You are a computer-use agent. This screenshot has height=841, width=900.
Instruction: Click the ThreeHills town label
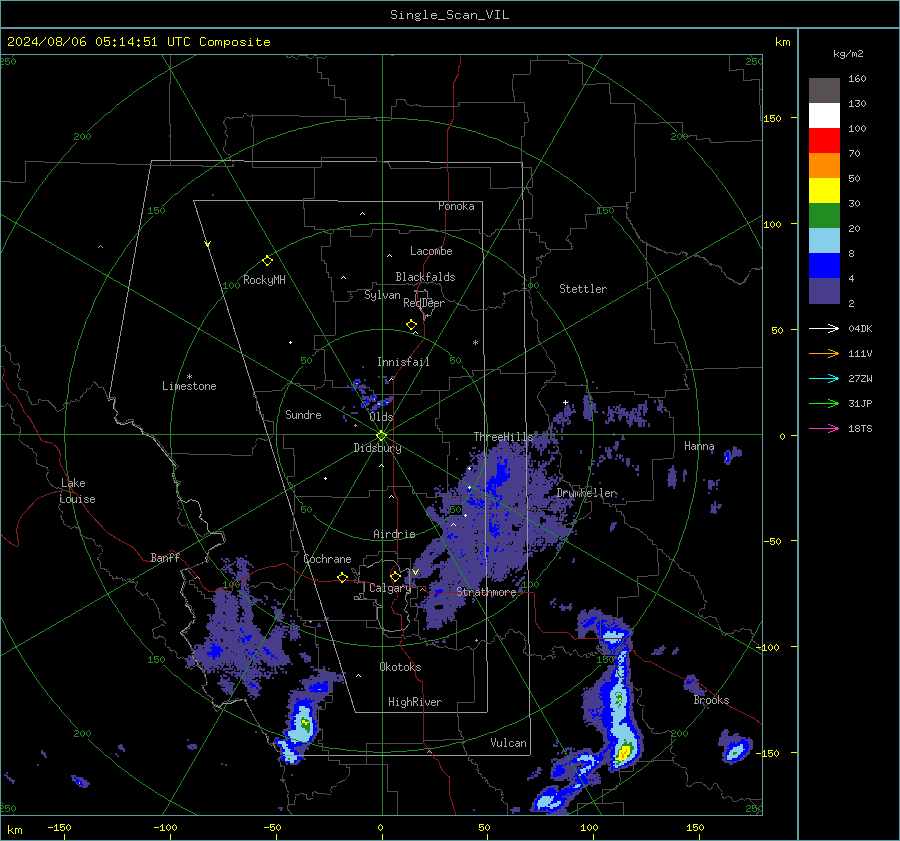click(503, 437)
